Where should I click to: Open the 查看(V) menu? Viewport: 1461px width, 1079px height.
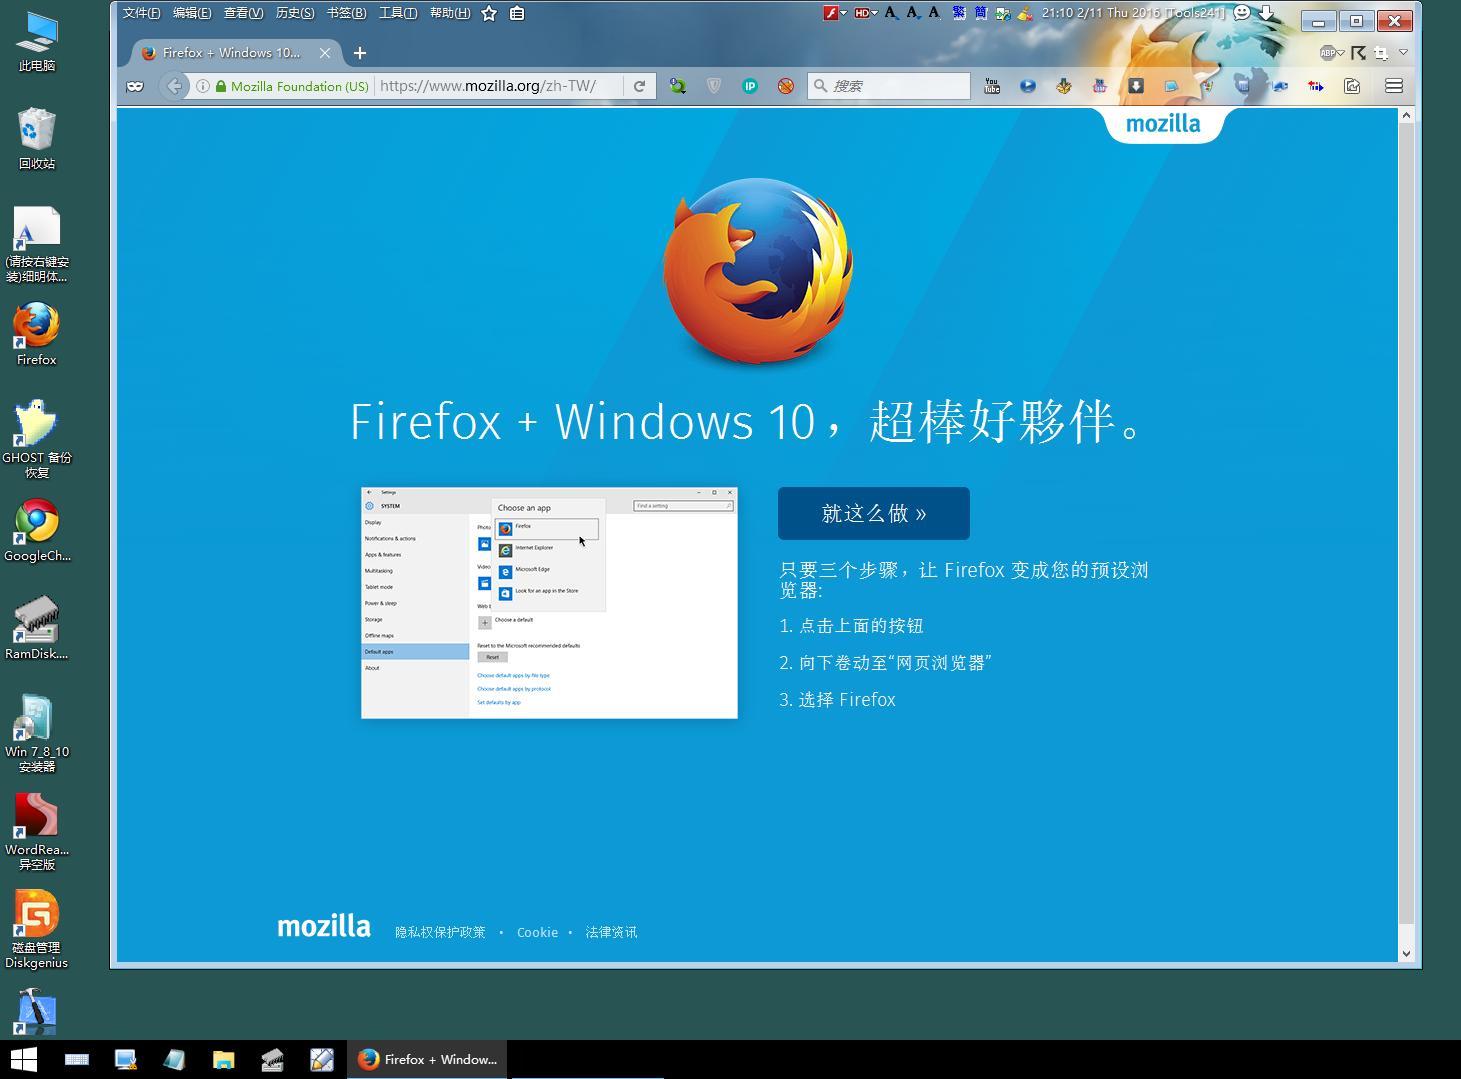pyautogui.click(x=243, y=13)
